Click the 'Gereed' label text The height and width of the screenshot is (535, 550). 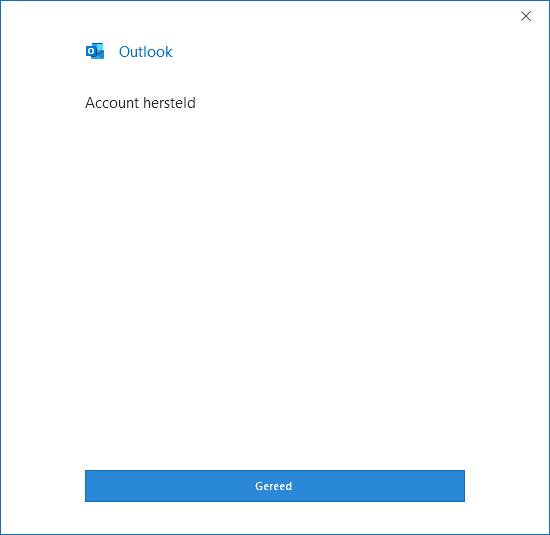(x=274, y=486)
